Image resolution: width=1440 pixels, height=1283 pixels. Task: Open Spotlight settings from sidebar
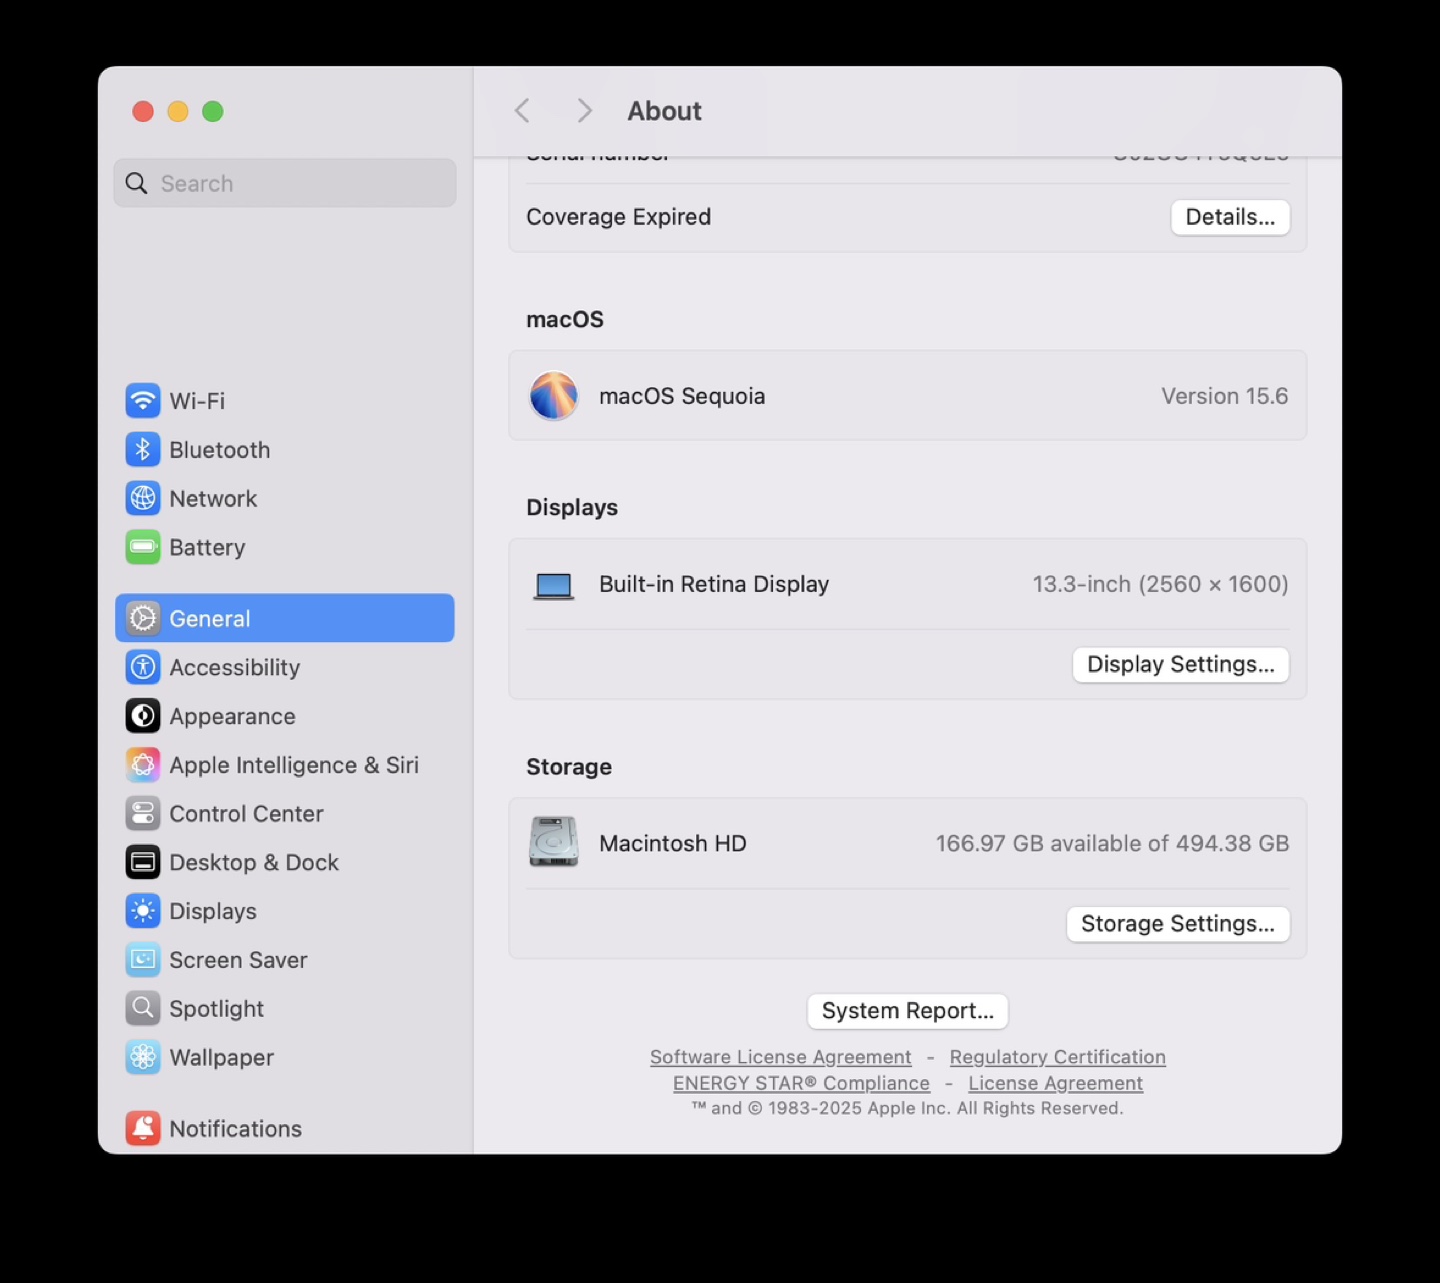tap(216, 1009)
